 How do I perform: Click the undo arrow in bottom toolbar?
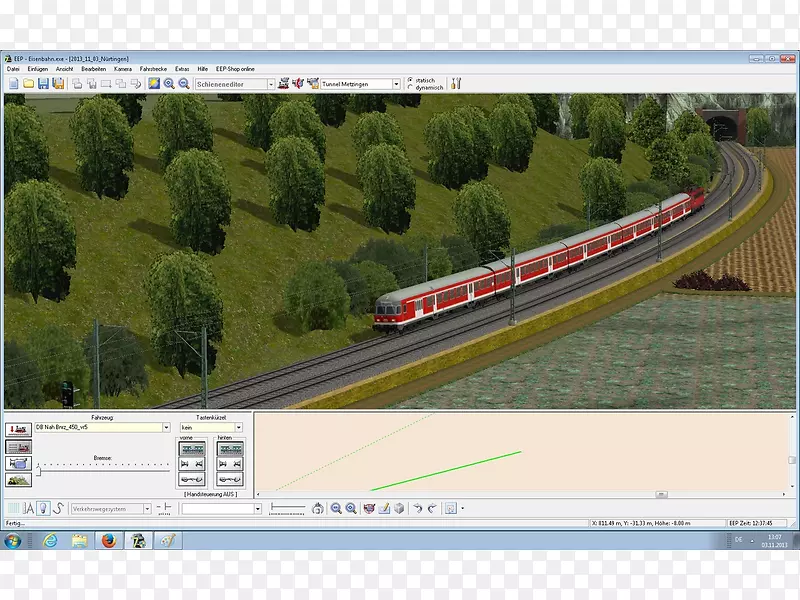pyautogui.click(x=417, y=508)
